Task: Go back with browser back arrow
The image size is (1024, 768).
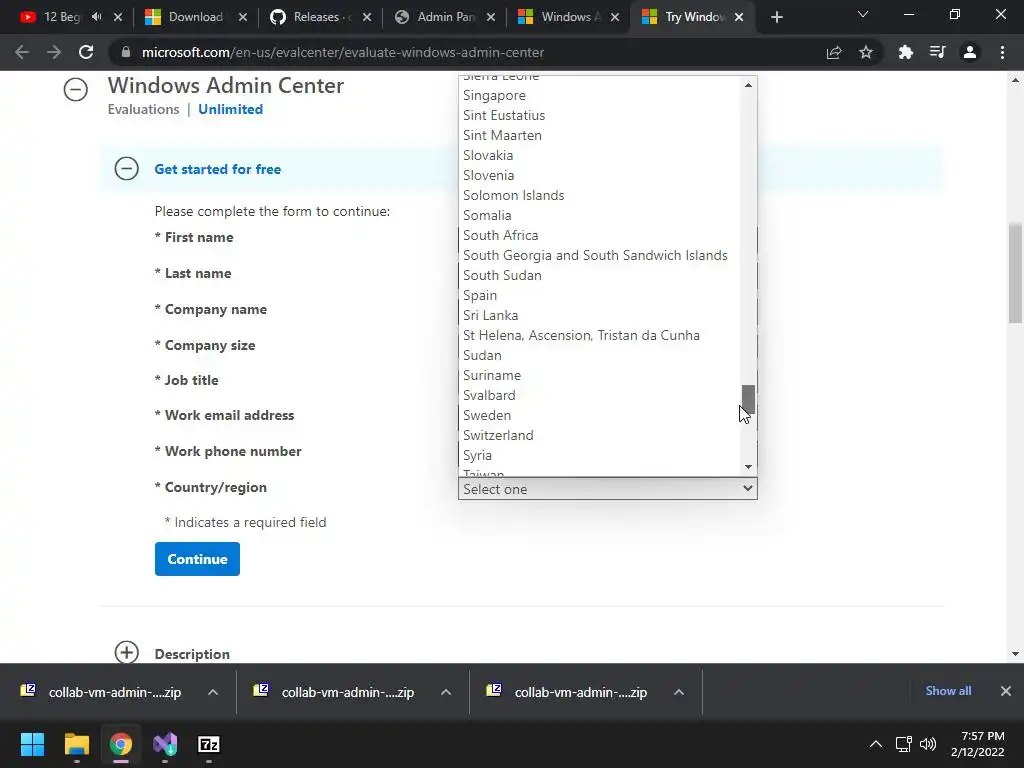Action: pyautogui.click(x=22, y=52)
